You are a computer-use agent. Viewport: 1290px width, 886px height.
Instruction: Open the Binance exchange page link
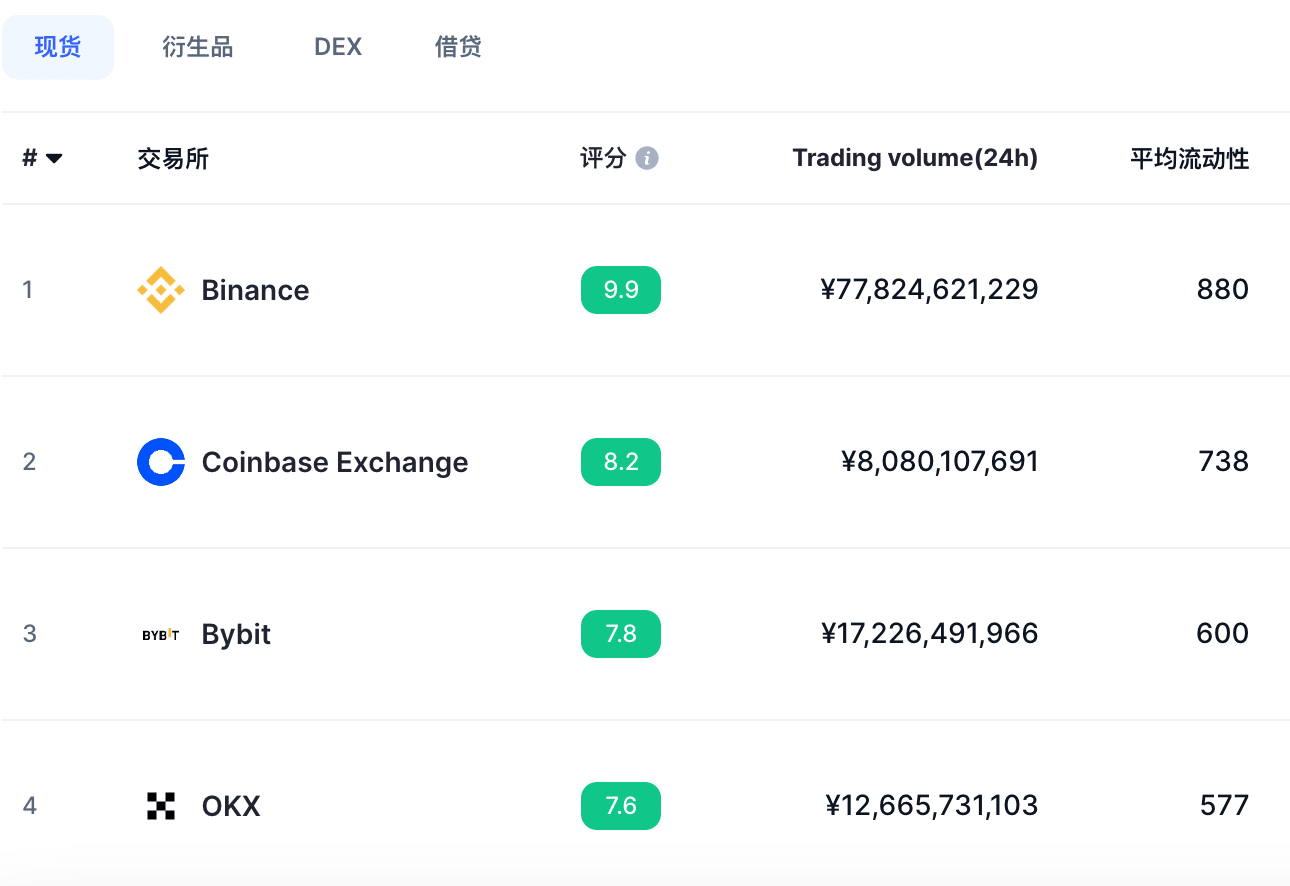pos(255,290)
